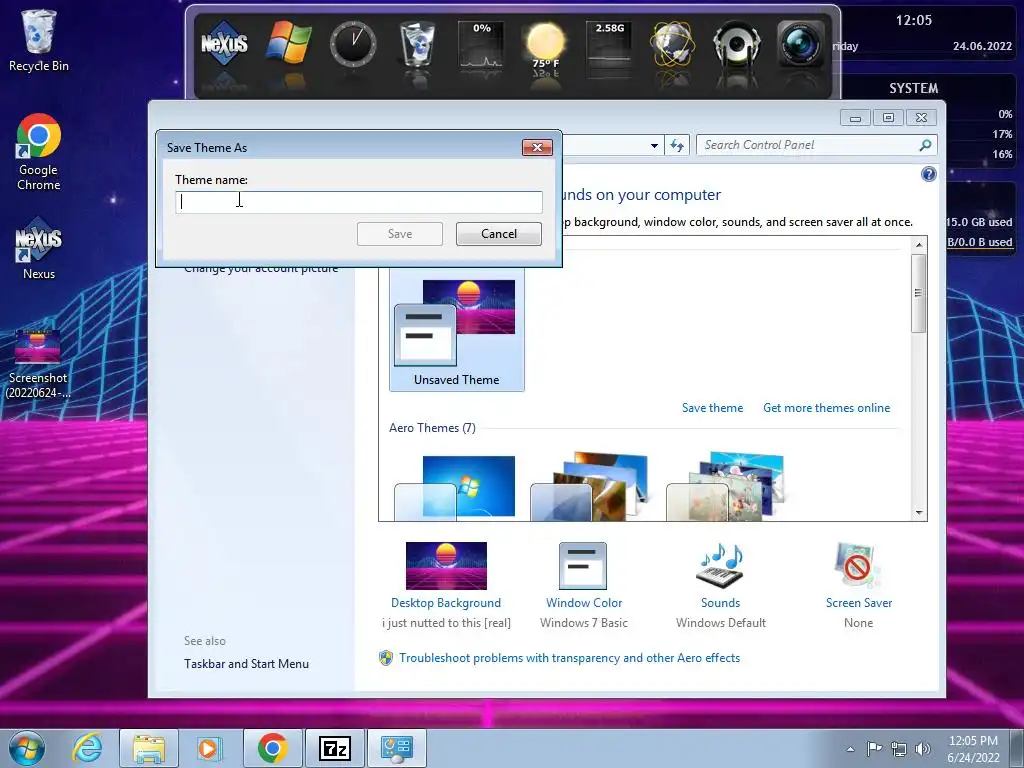Open the analog clock dock icon

coord(353,44)
